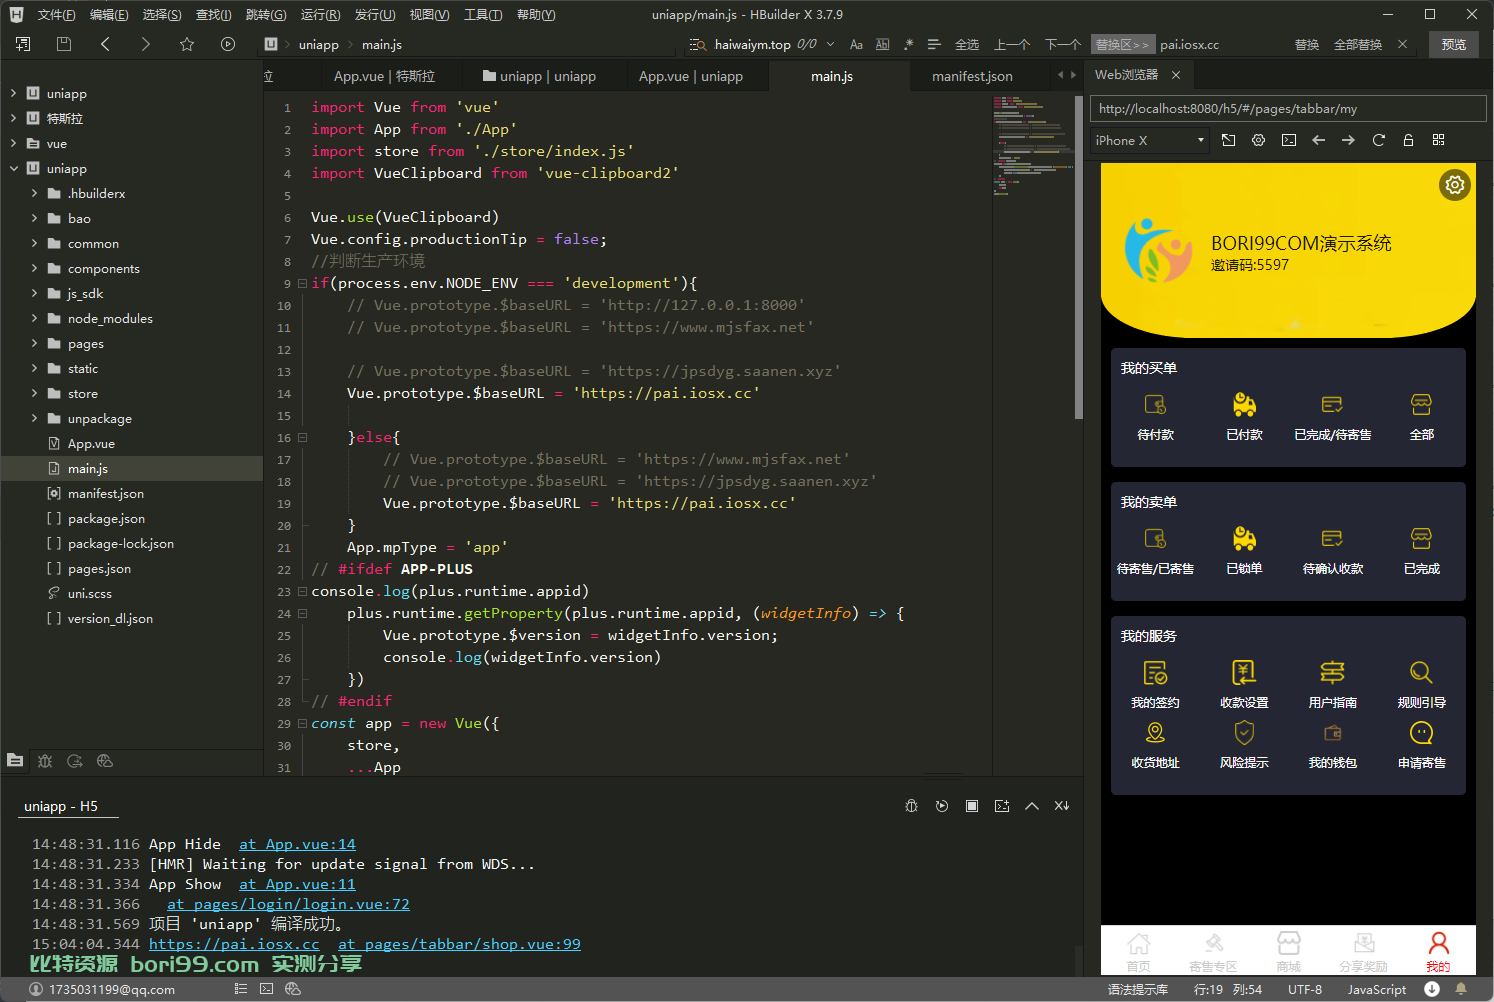Collapse the else block fold marker

(x=302, y=437)
